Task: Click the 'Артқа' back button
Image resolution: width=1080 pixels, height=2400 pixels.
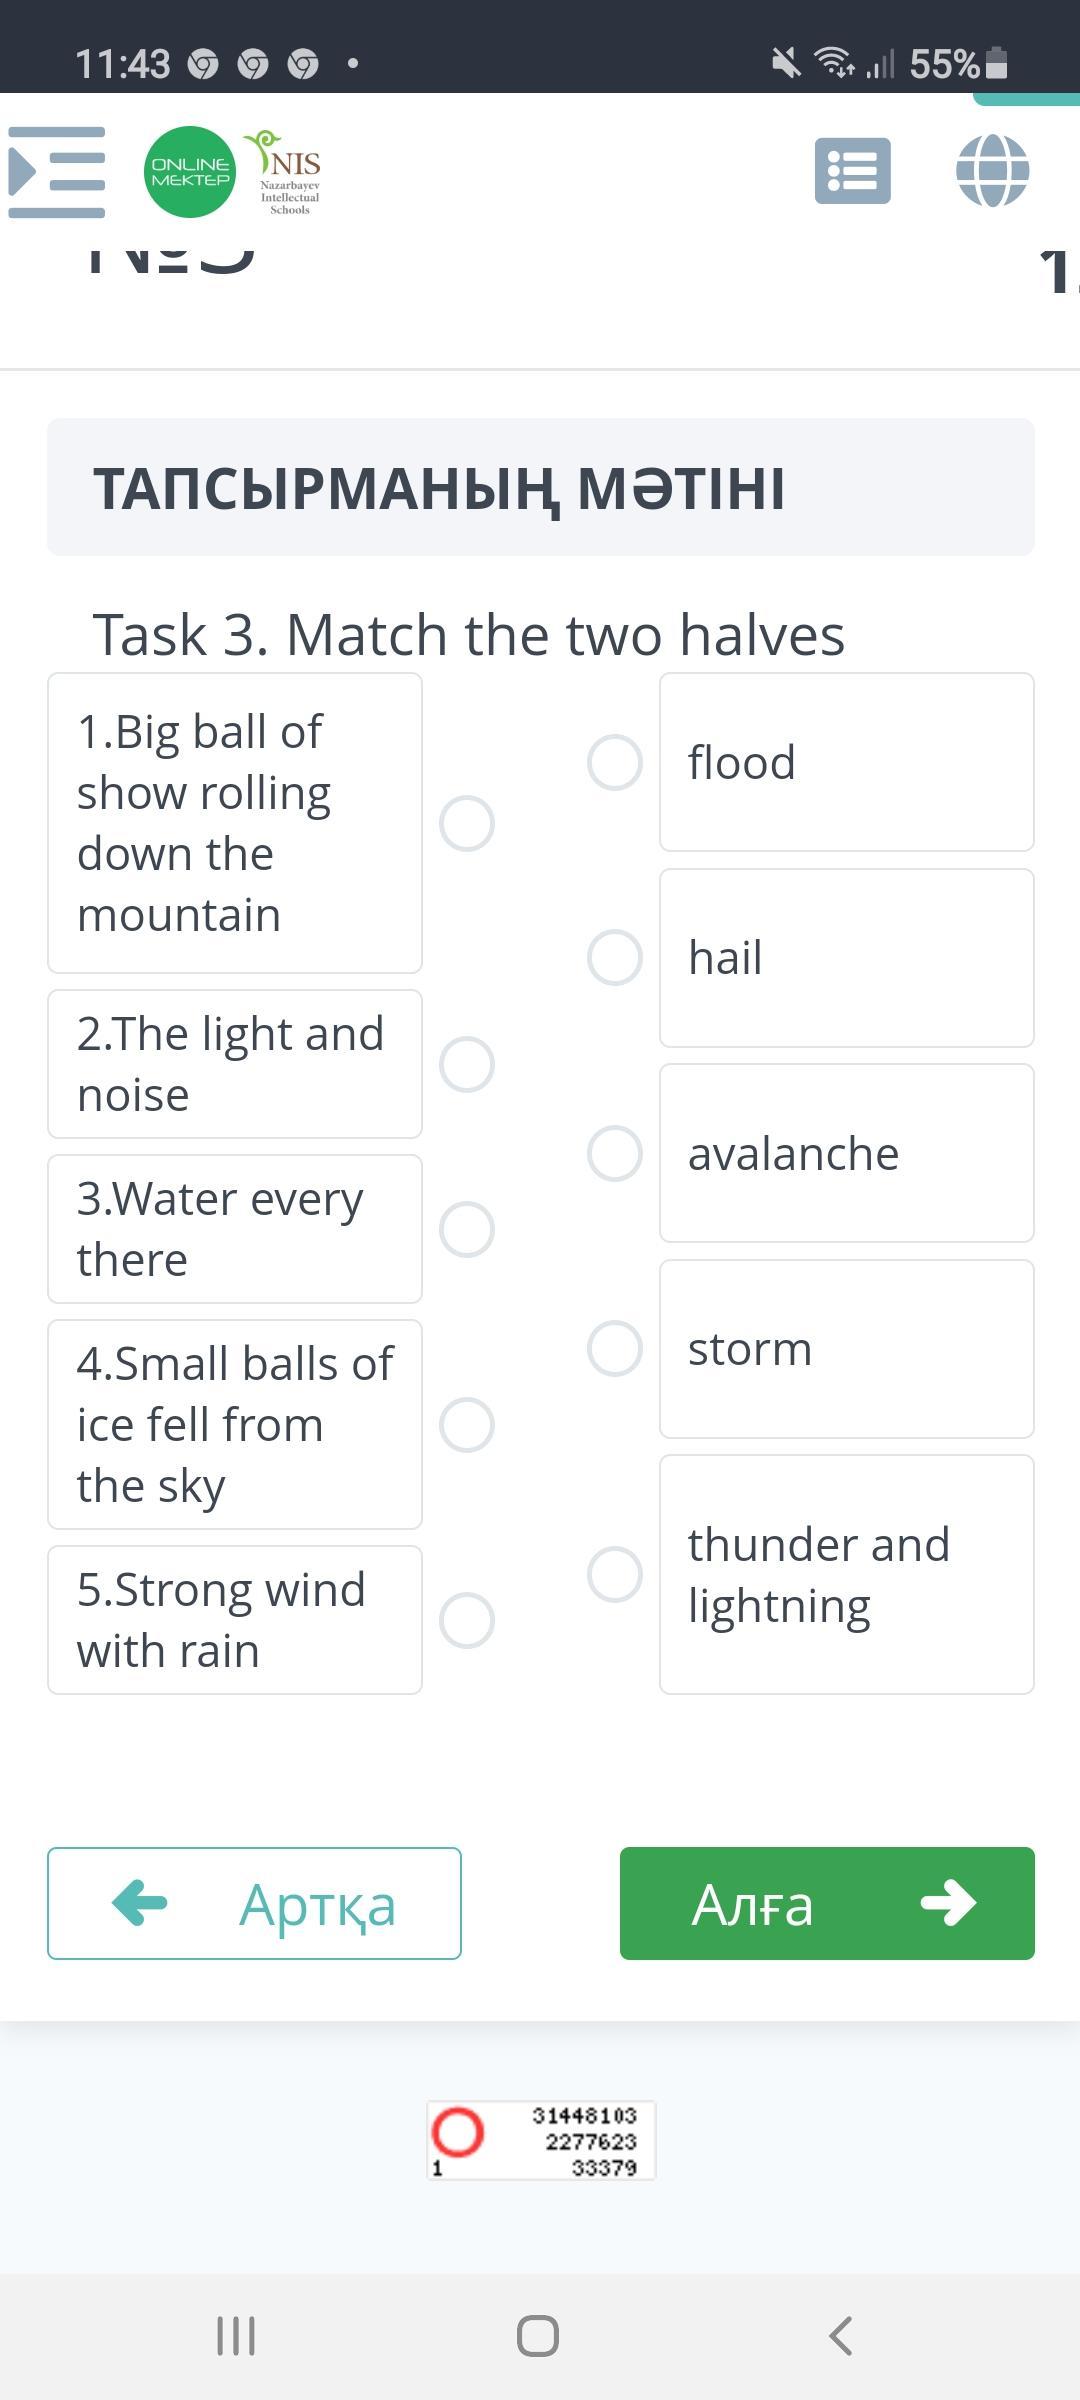Action: 254,1903
